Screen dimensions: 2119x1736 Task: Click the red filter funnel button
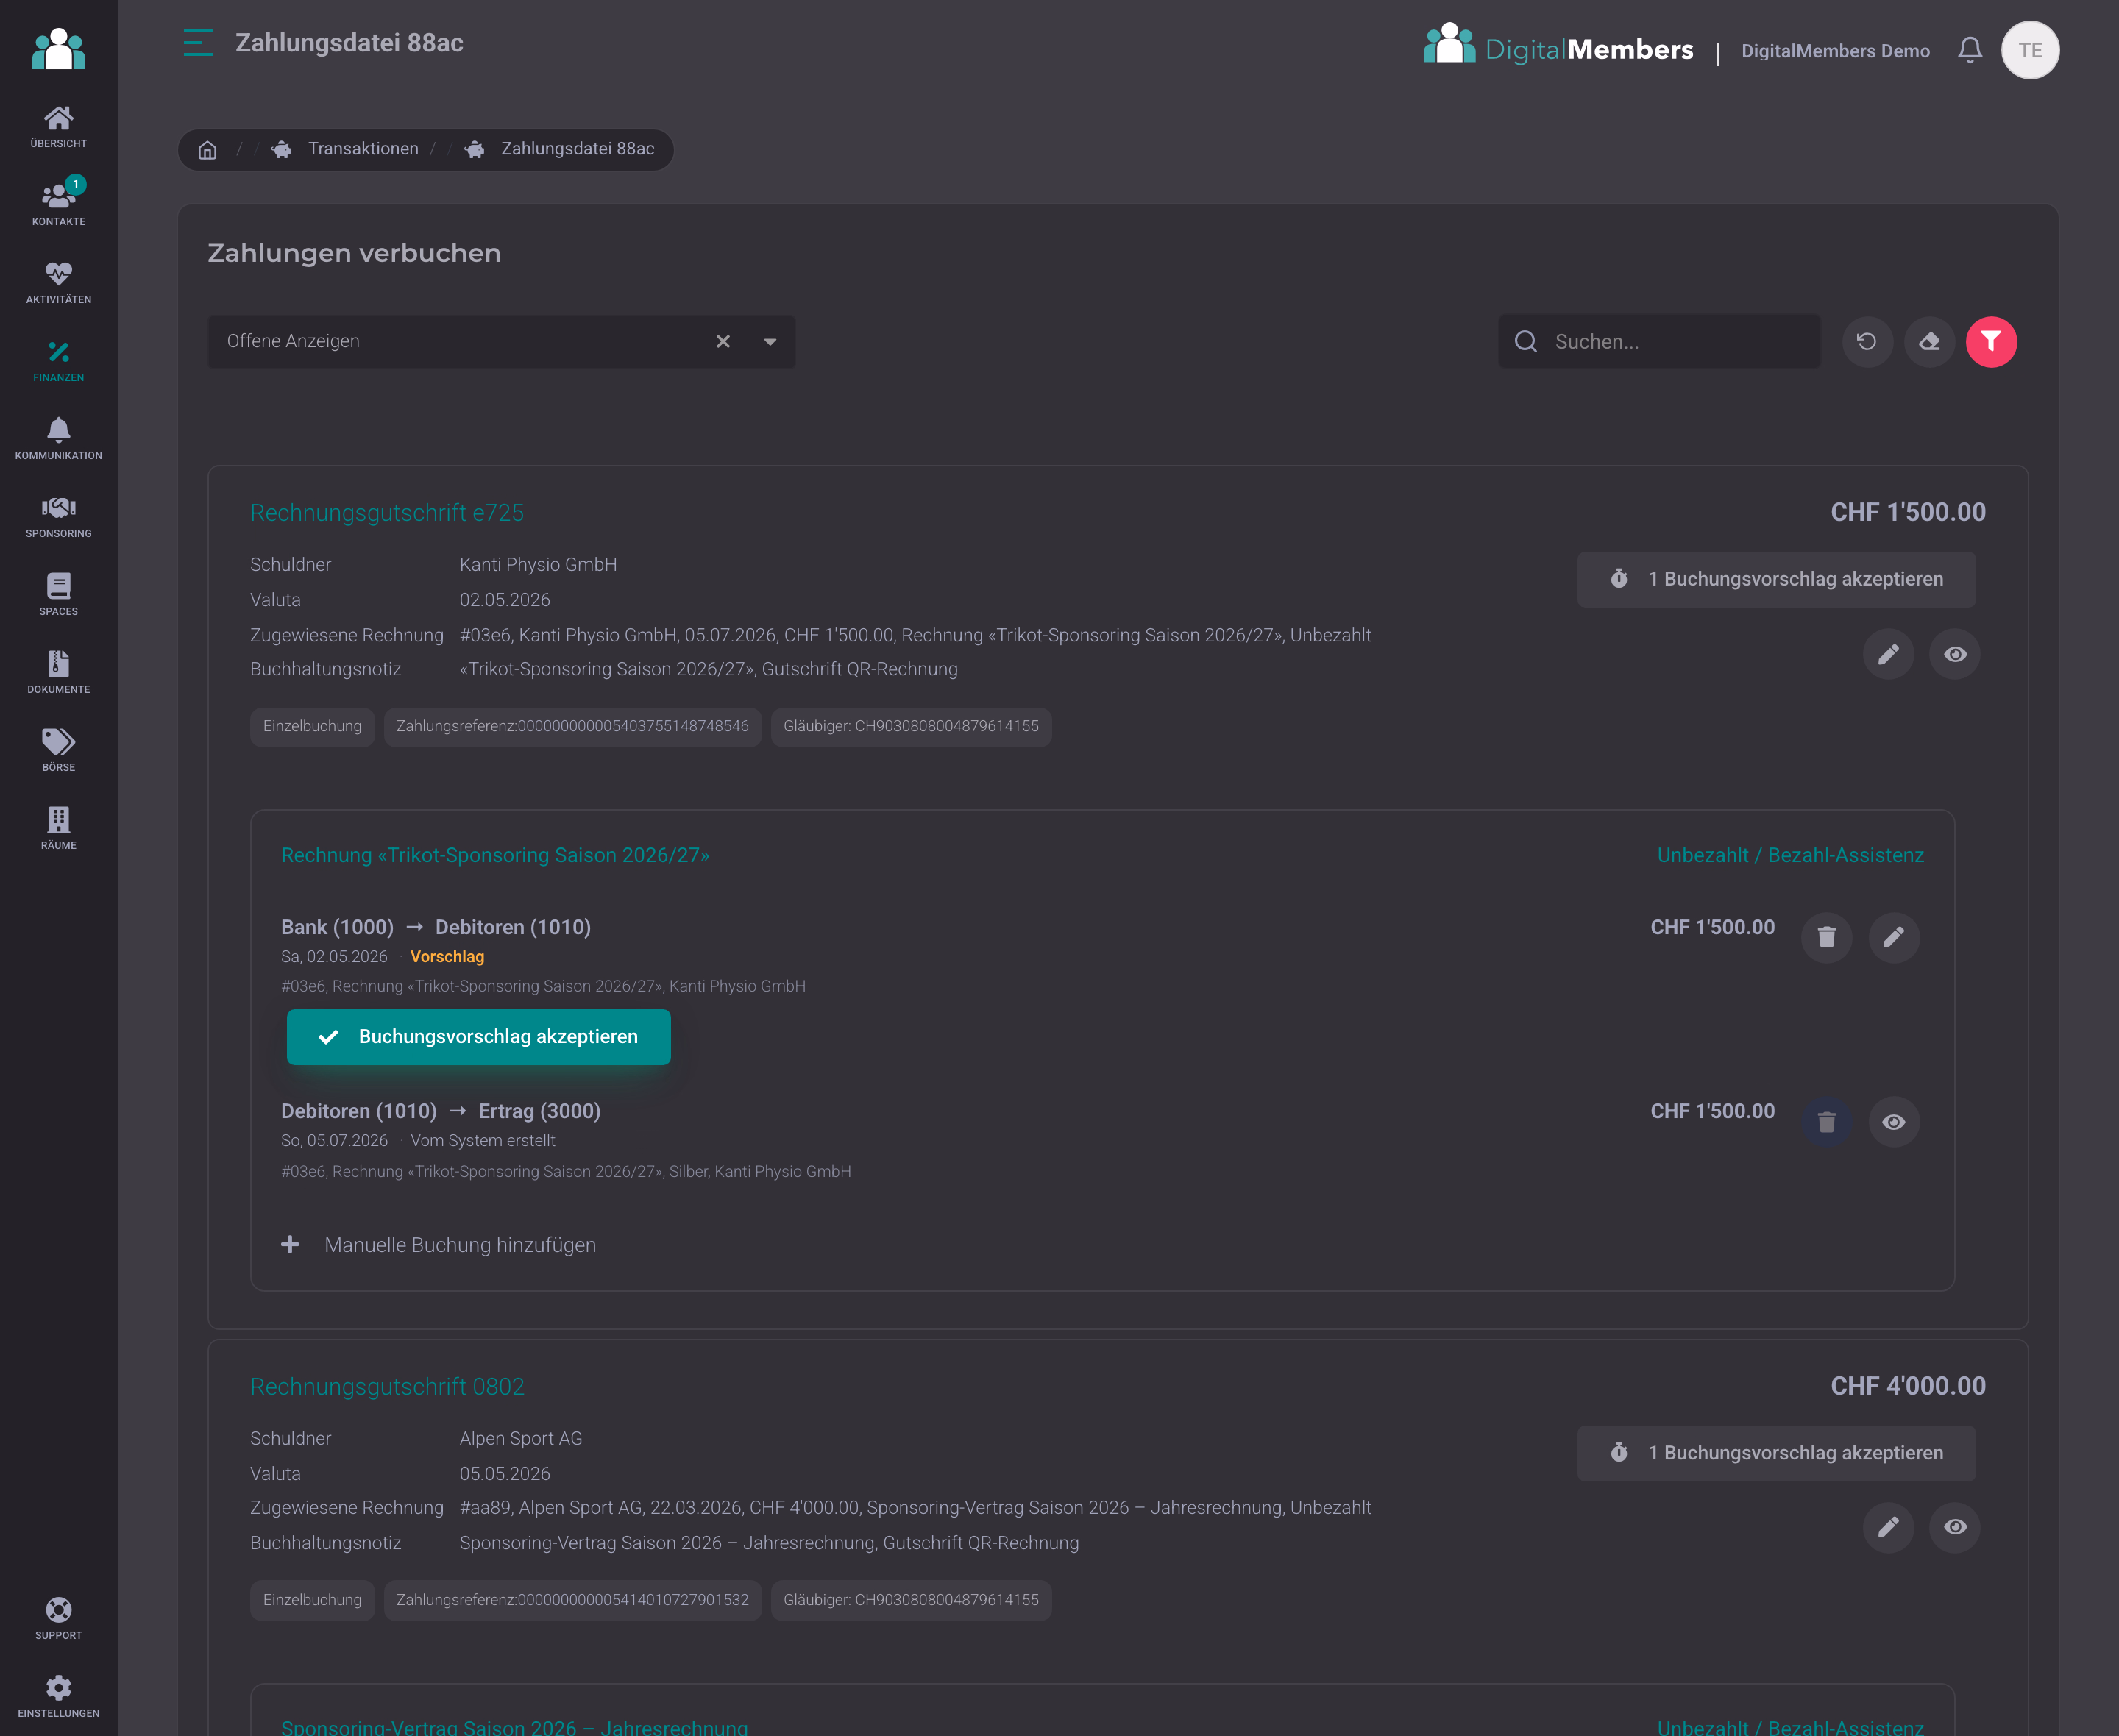tap(1991, 342)
